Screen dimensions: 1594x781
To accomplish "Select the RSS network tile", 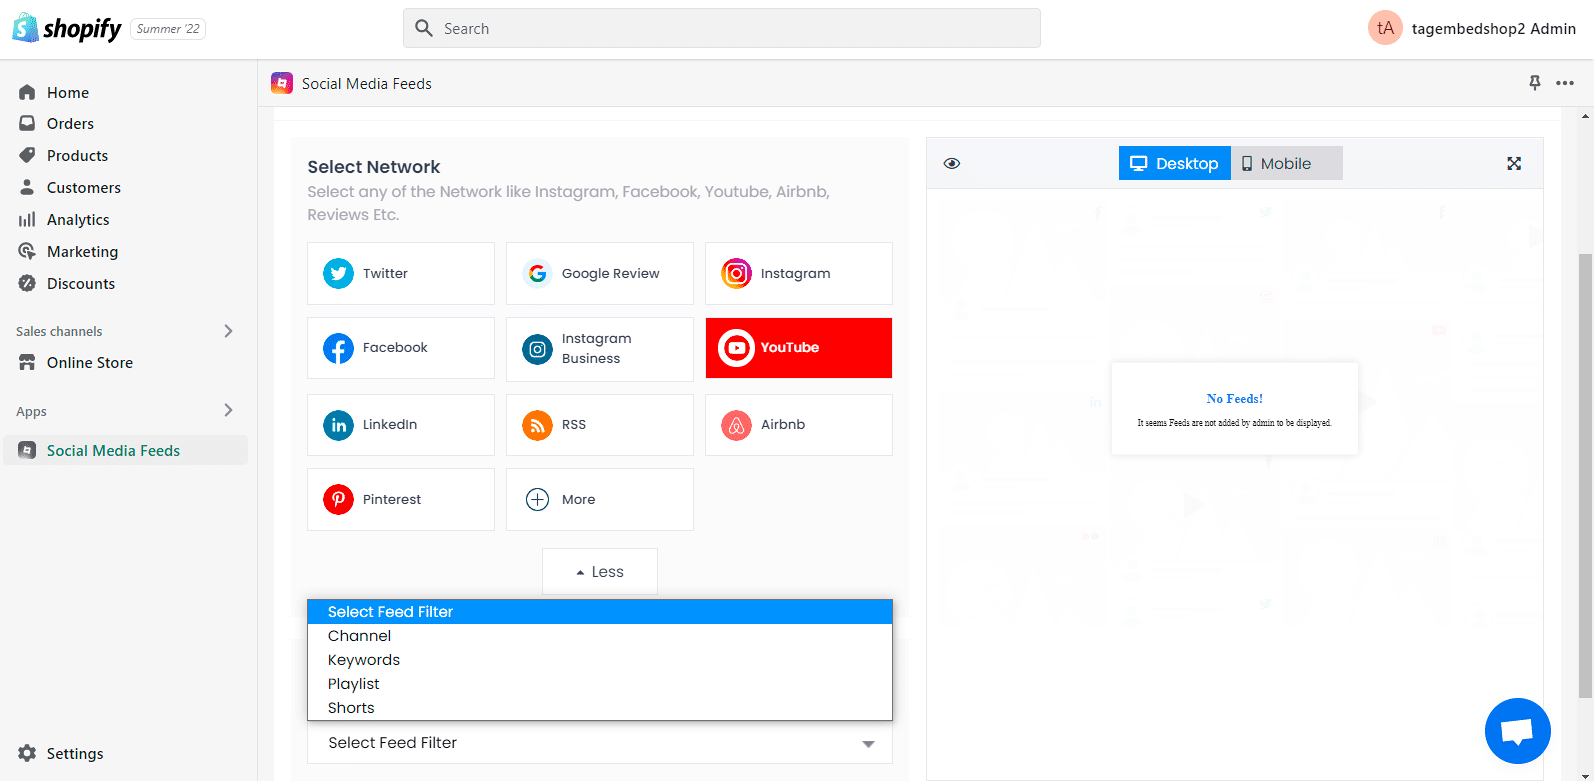I will tap(599, 425).
